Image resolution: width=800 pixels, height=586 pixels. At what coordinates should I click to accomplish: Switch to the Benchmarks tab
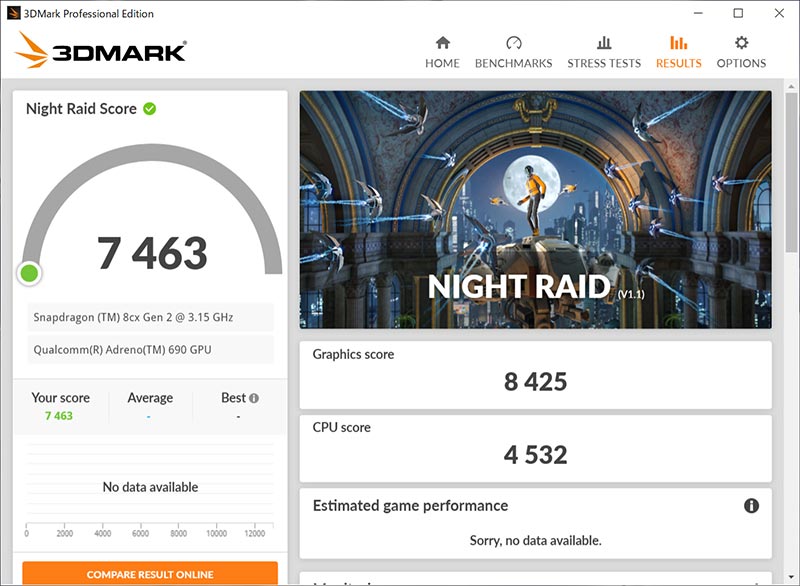point(513,52)
